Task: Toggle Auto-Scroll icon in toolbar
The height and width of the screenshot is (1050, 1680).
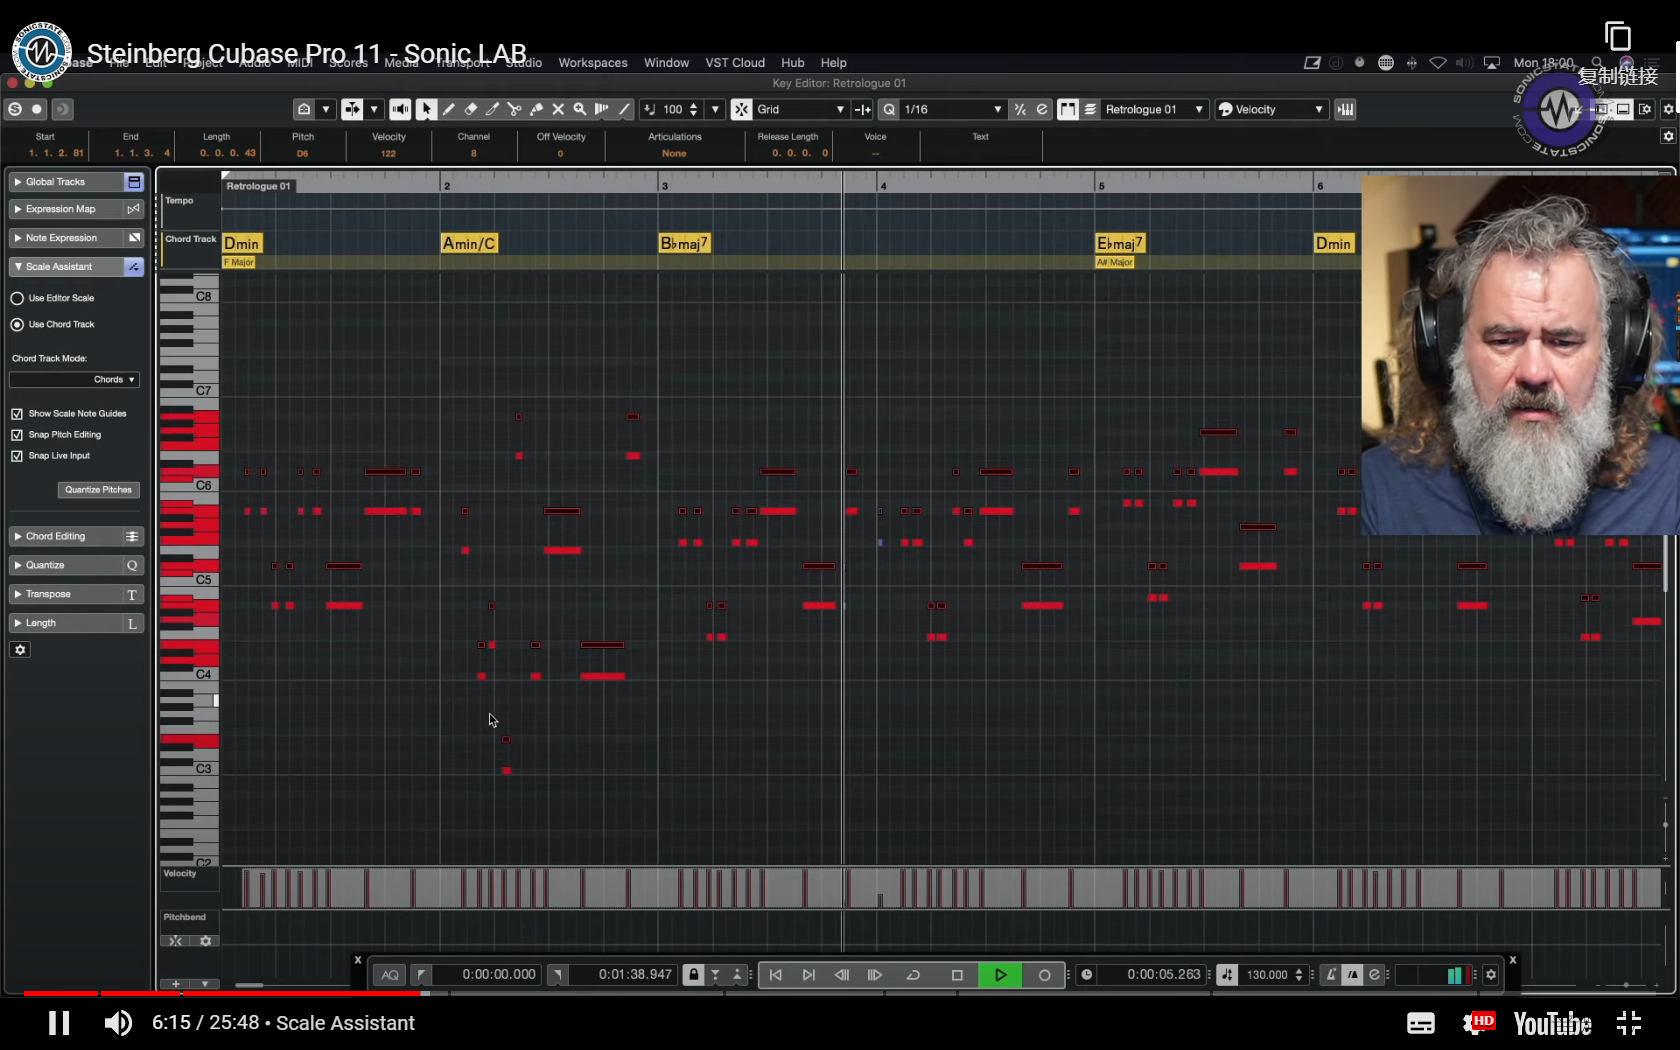Action: pos(352,109)
